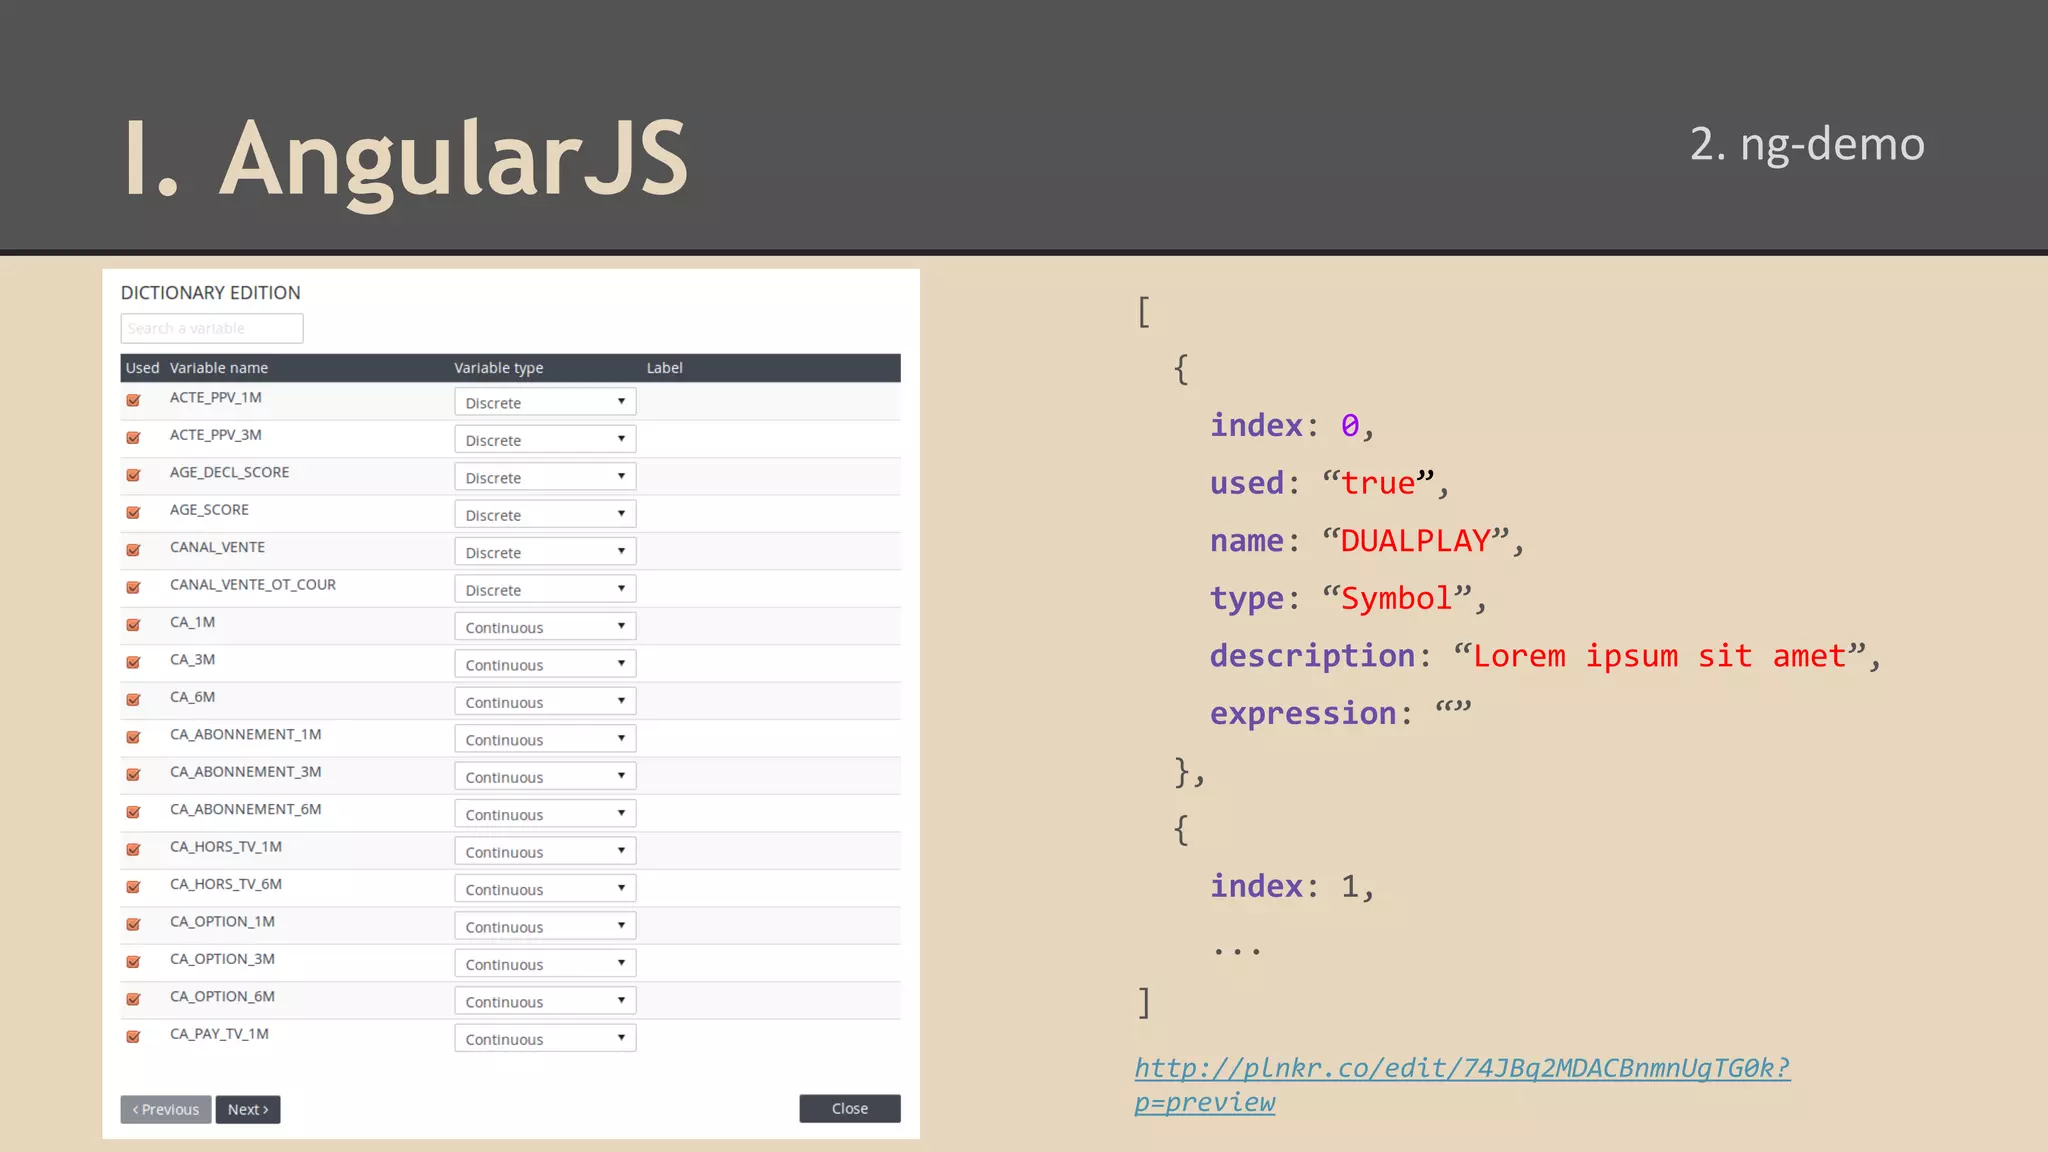
Task: Click the Variable type column header
Action: click(498, 368)
